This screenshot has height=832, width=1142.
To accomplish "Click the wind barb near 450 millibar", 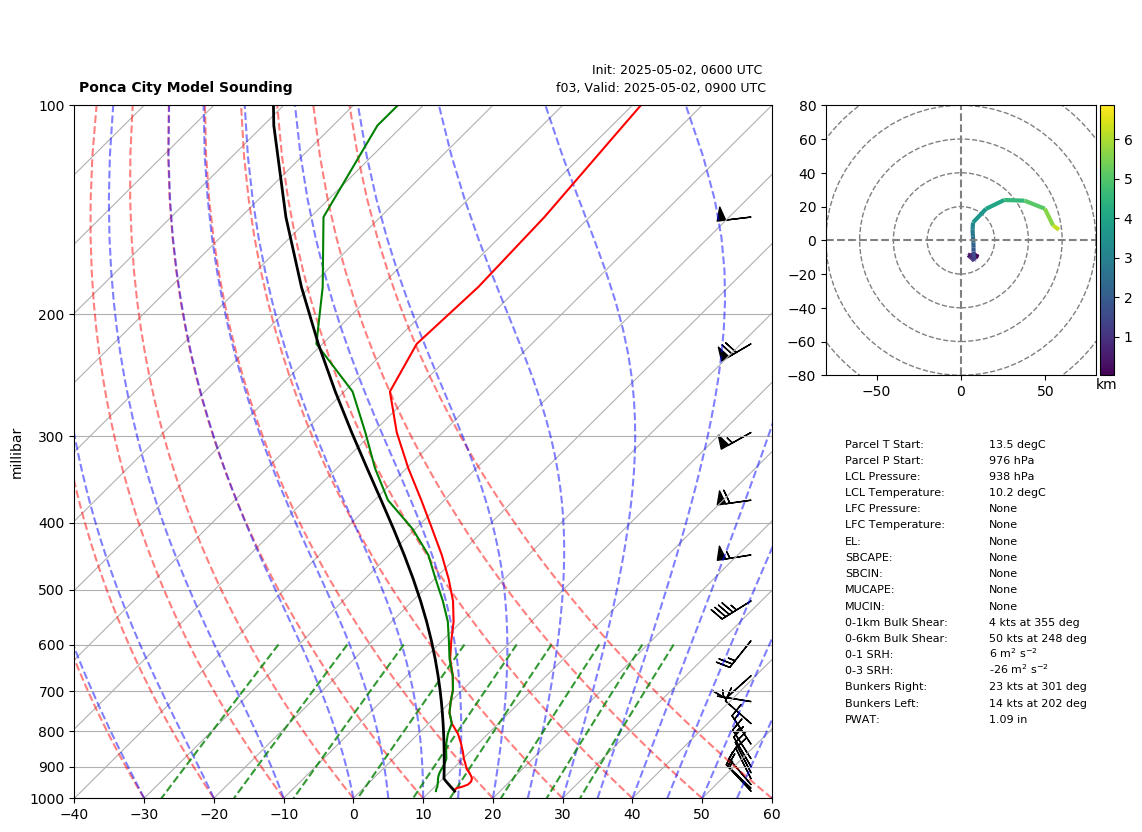I will coord(733,554).
